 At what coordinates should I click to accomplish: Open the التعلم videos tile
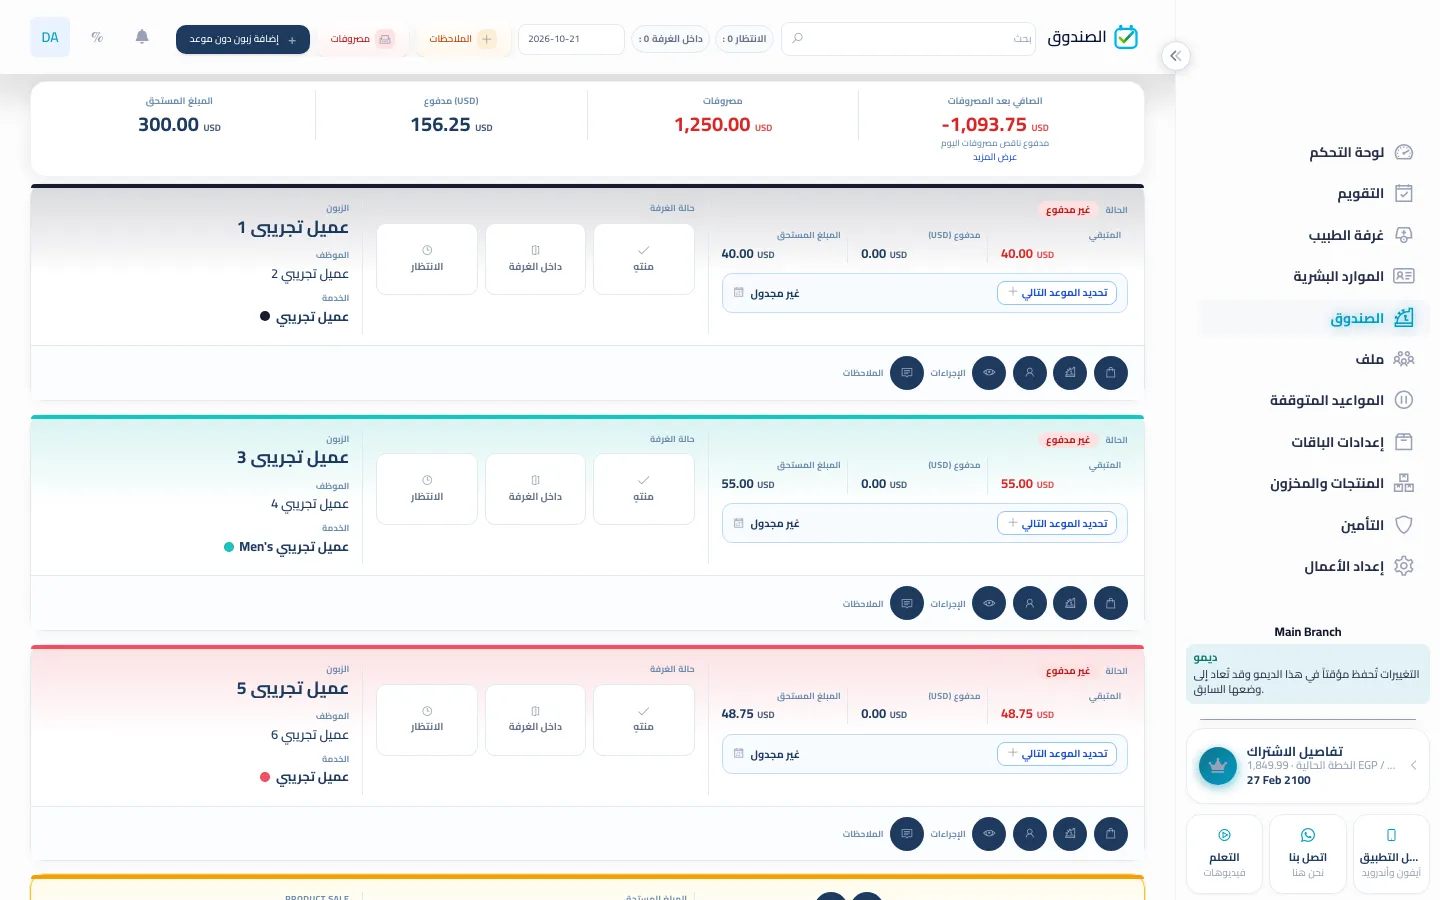[1224, 853]
